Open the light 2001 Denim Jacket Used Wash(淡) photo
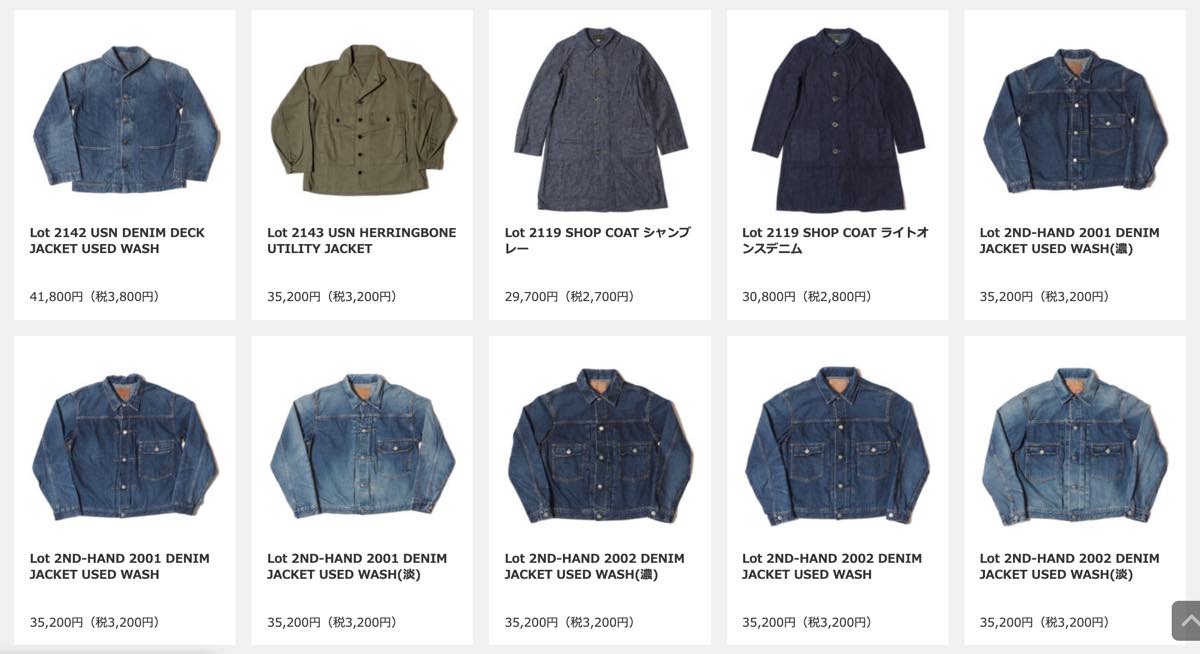This screenshot has height=654, width=1200. tap(362, 445)
